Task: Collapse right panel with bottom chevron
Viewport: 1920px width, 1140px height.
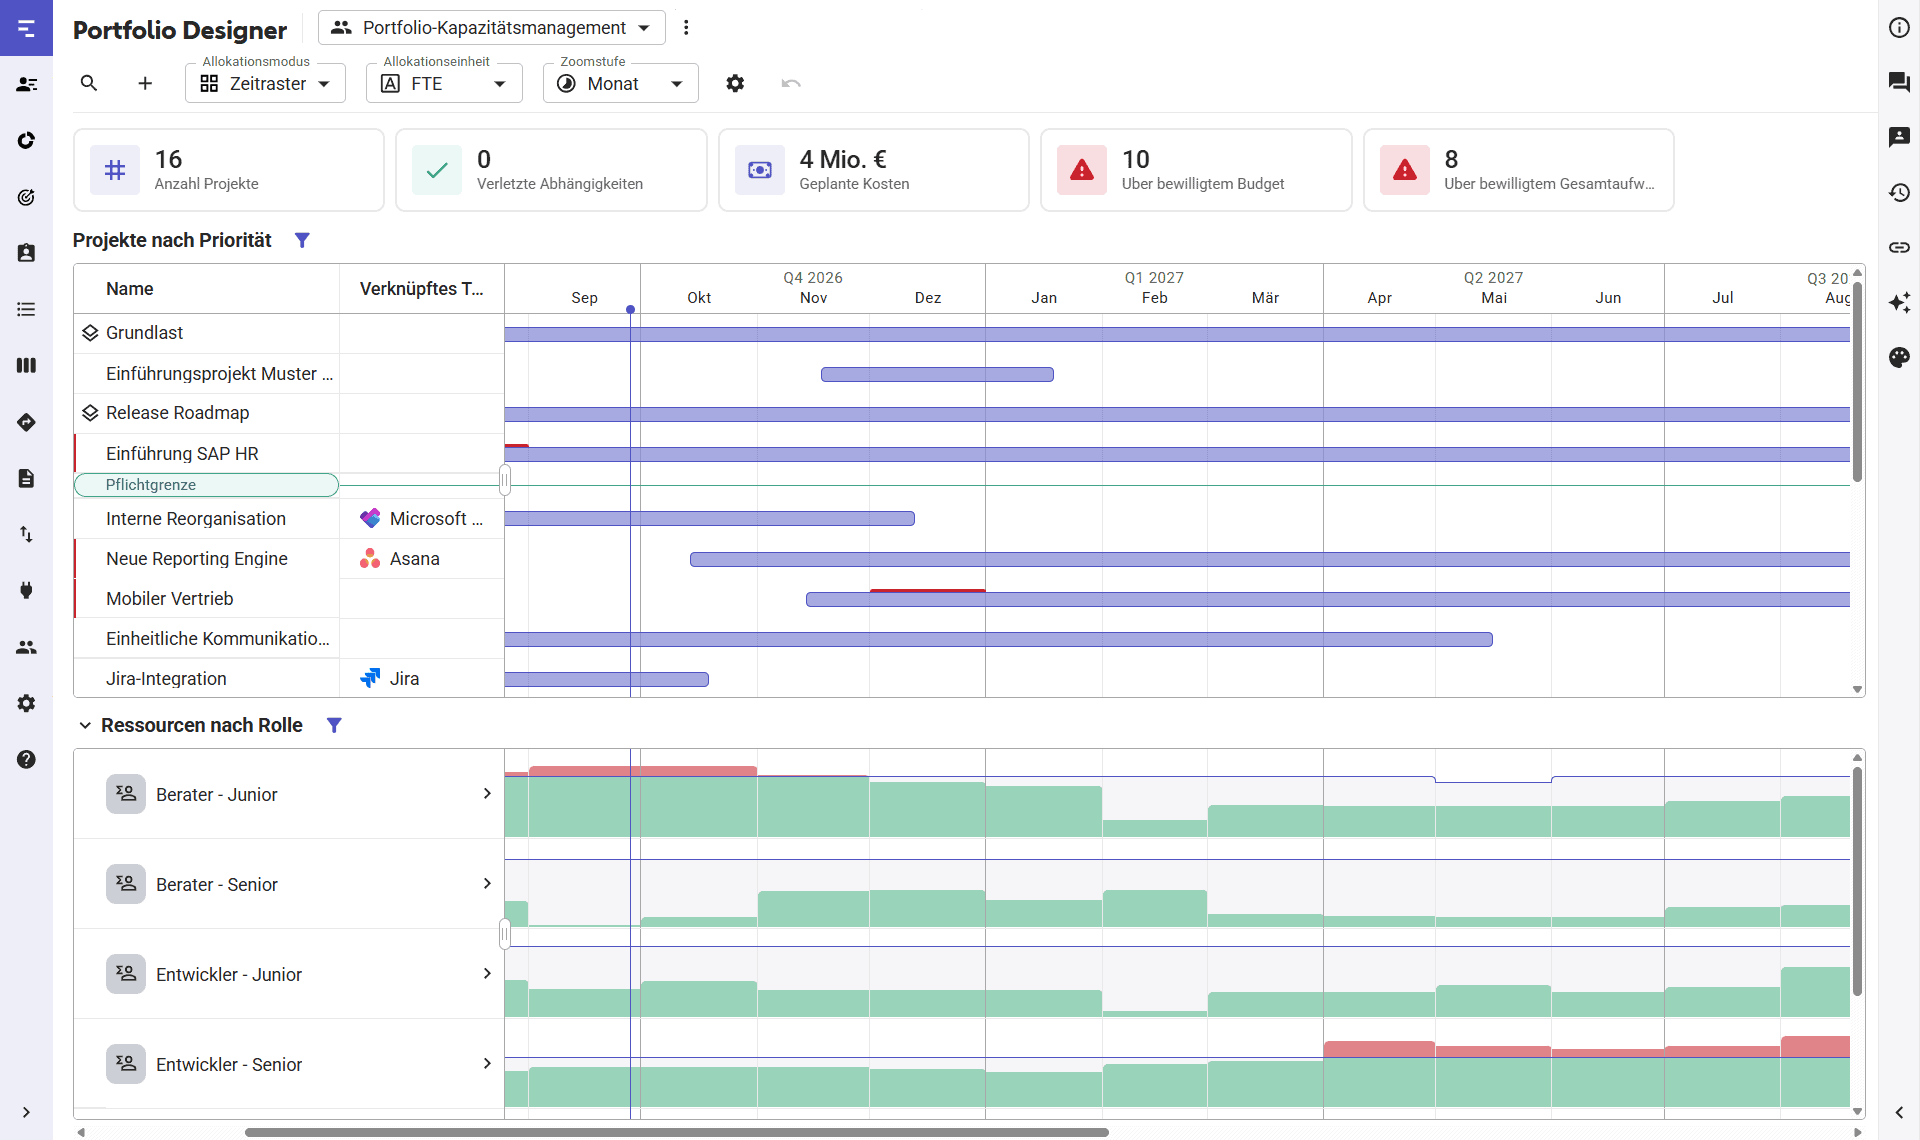Action: pos(1899,1112)
